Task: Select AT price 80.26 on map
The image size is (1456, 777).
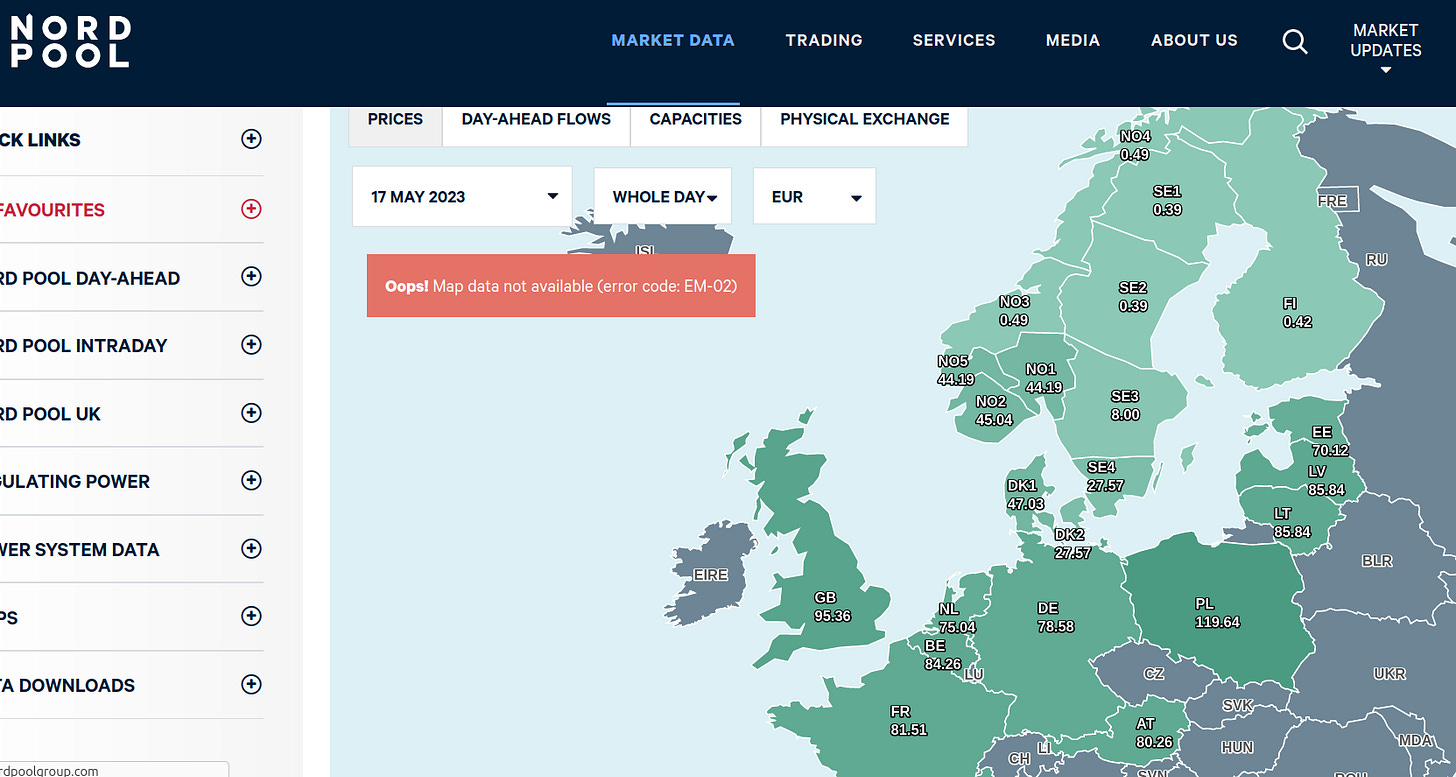Action: click(x=1154, y=742)
